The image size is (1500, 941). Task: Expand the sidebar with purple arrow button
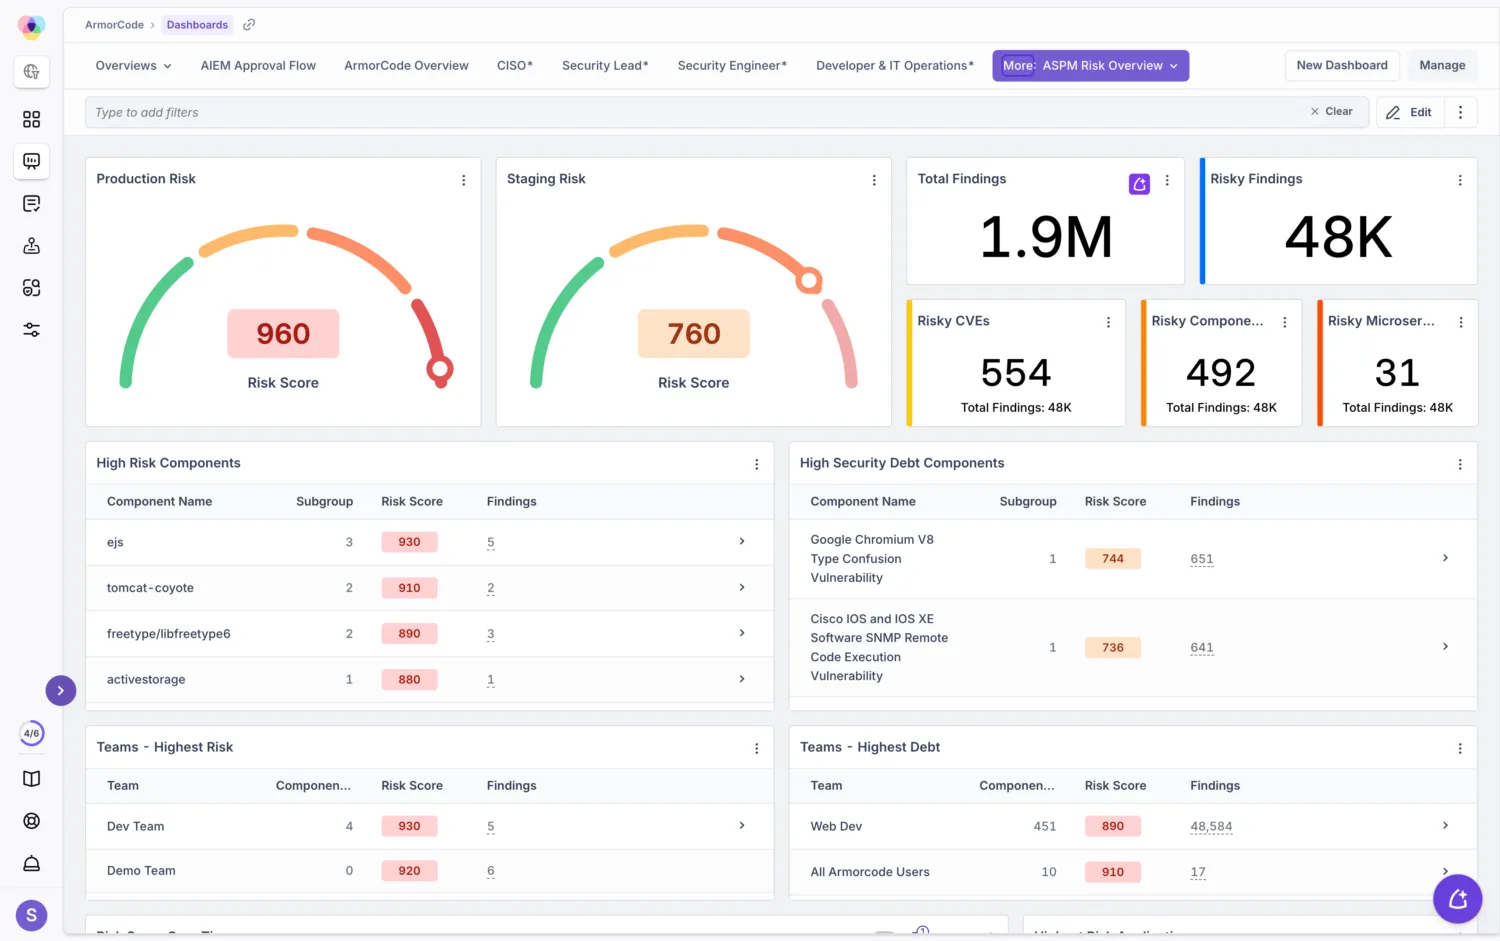pyautogui.click(x=61, y=690)
